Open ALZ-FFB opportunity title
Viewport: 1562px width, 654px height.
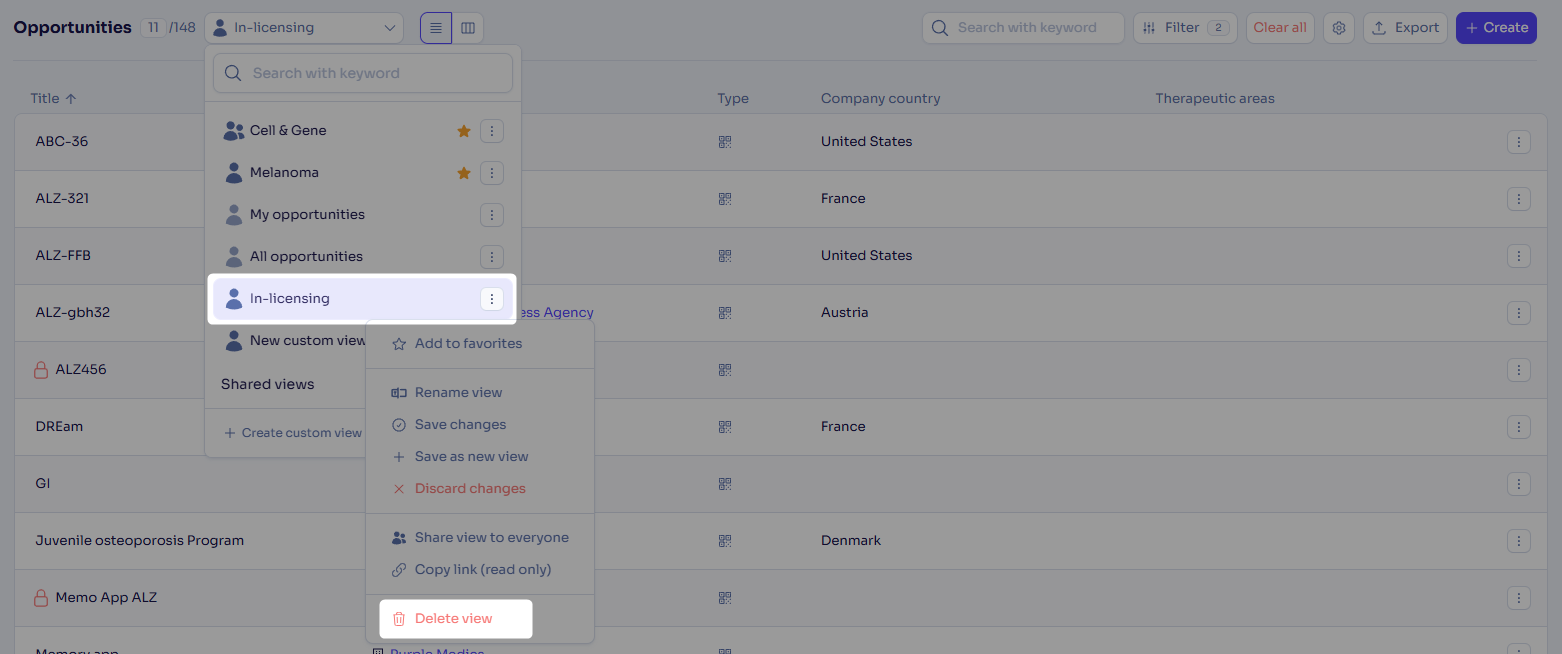pyautogui.click(x=63, y=256)
